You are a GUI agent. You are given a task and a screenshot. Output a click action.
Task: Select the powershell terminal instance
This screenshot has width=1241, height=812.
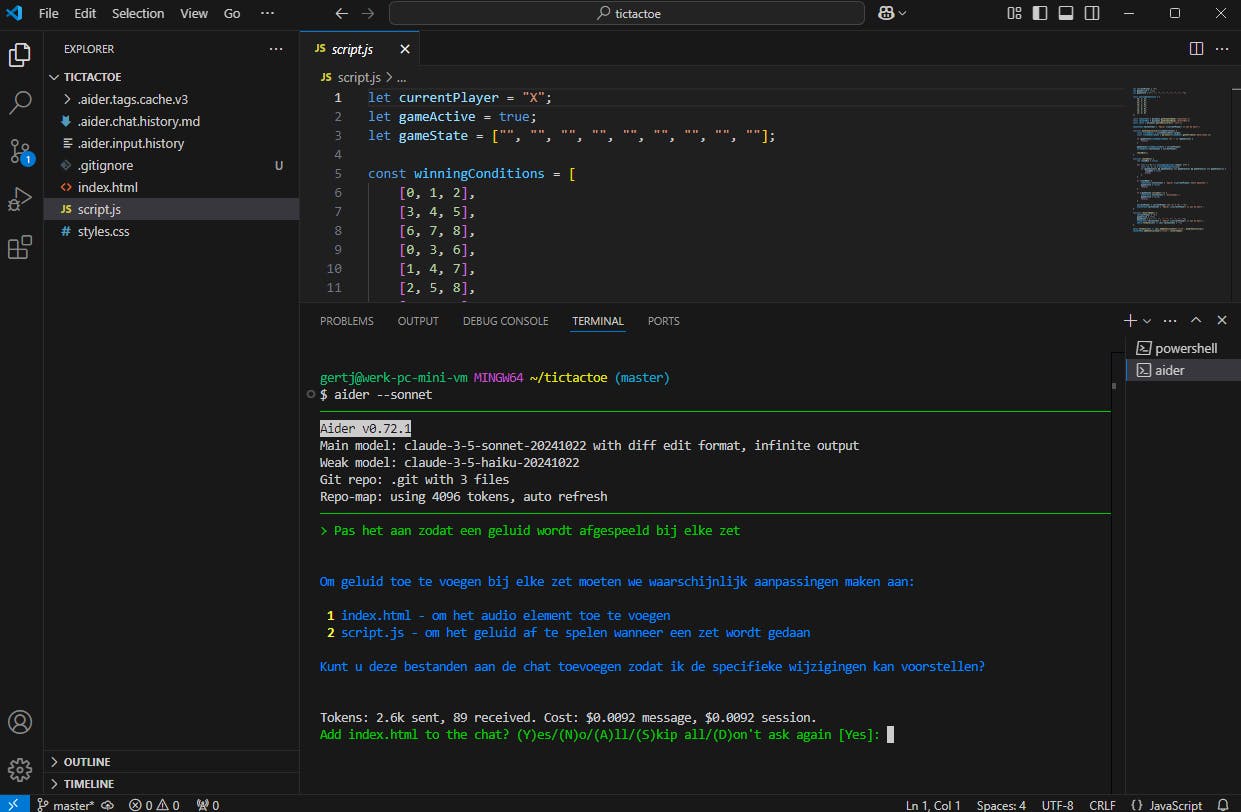pos(1185,348)
